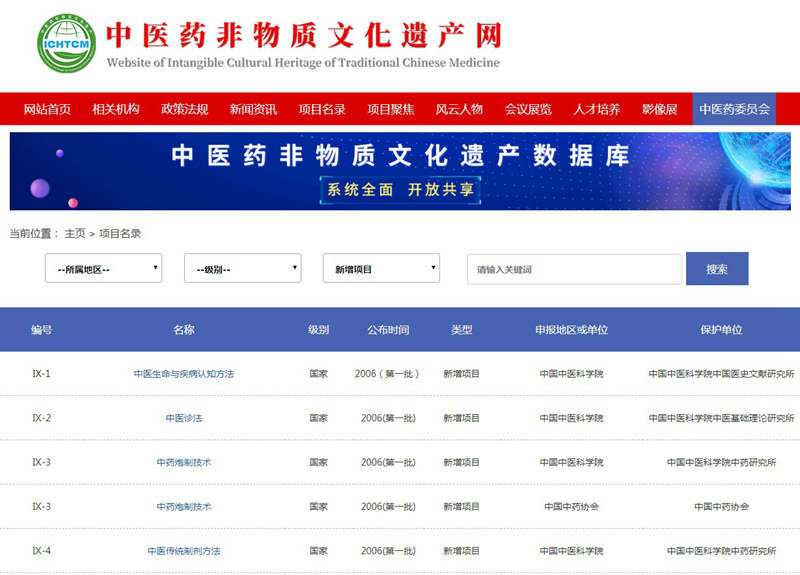Select 项目聚焦 in the red menu

pyautogui.click(x=390, y=109)
